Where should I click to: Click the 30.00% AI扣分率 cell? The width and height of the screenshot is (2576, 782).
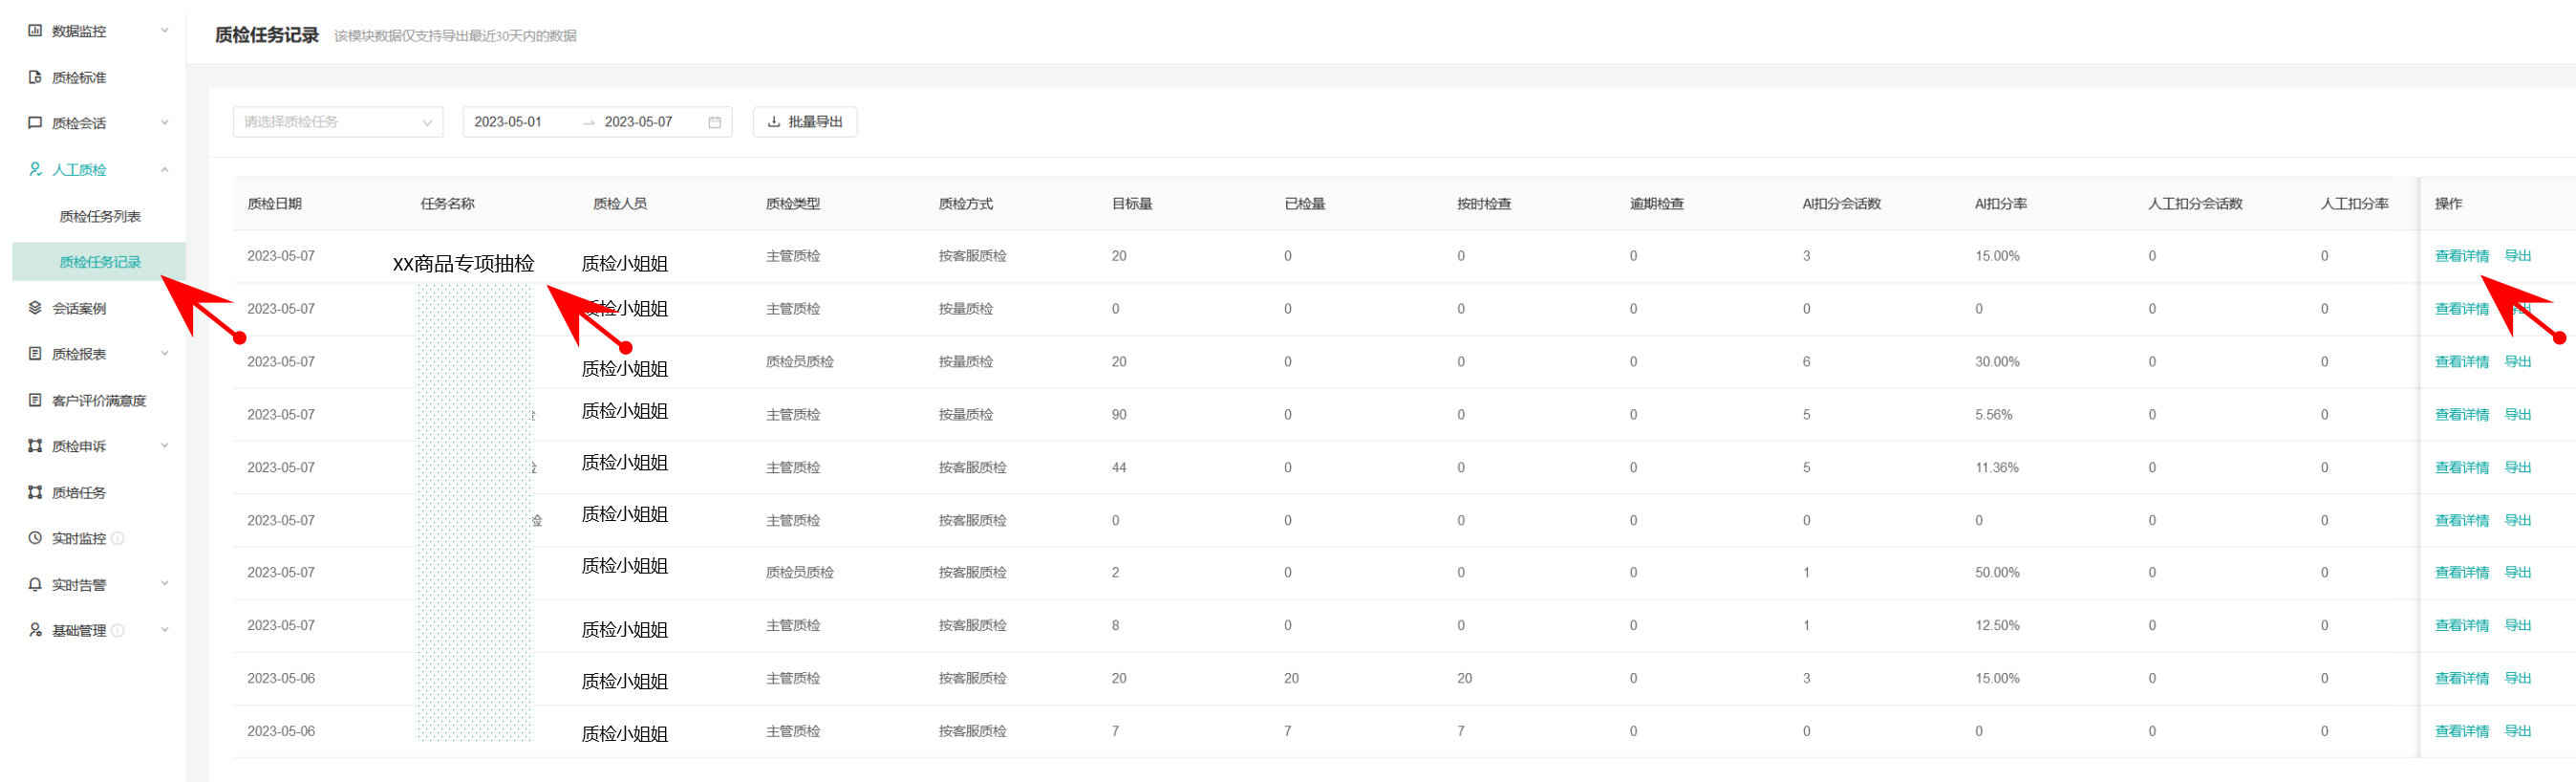tap(1997, 362)
